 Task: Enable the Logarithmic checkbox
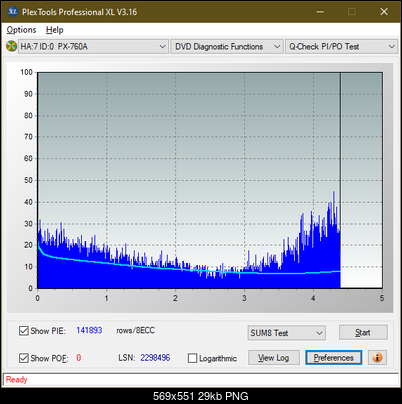click(x=192, y=358)
